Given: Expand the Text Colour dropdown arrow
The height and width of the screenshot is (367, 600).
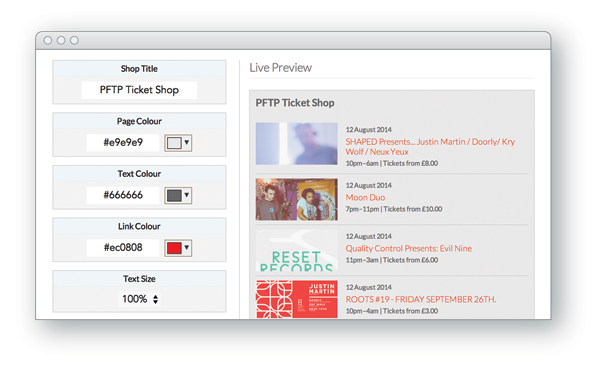Looking at the screenshot, I should pyautogui.click(x=186, y=195).
